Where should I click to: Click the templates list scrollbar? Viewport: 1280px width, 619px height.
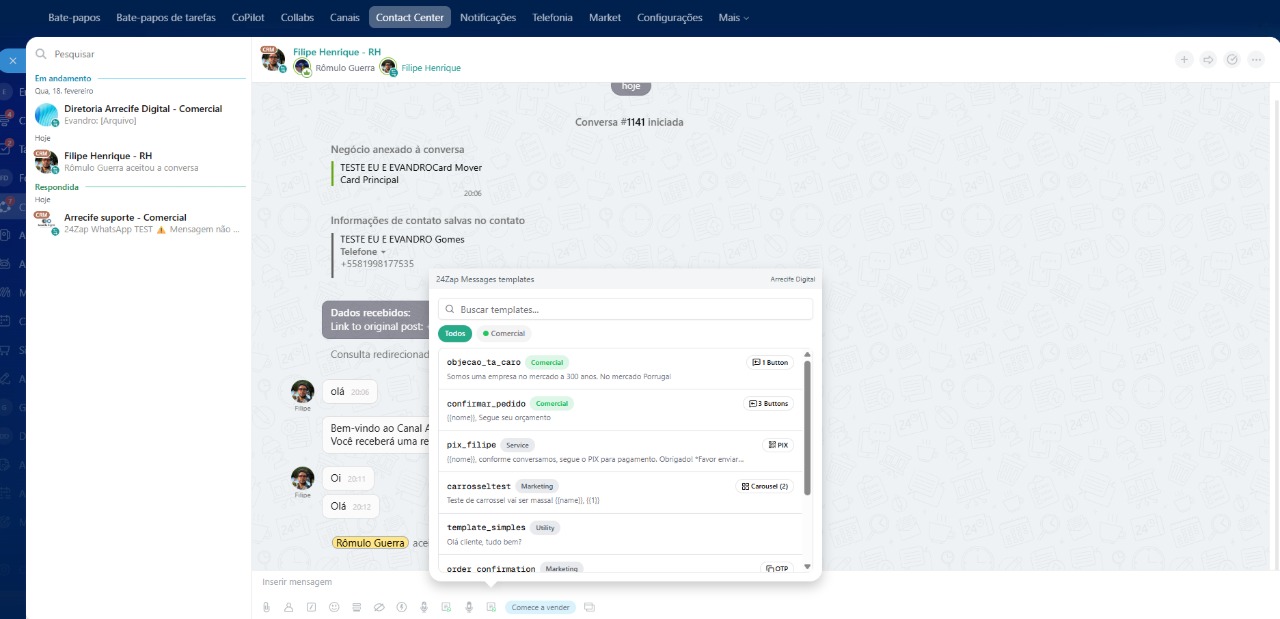tap(807, 428)
